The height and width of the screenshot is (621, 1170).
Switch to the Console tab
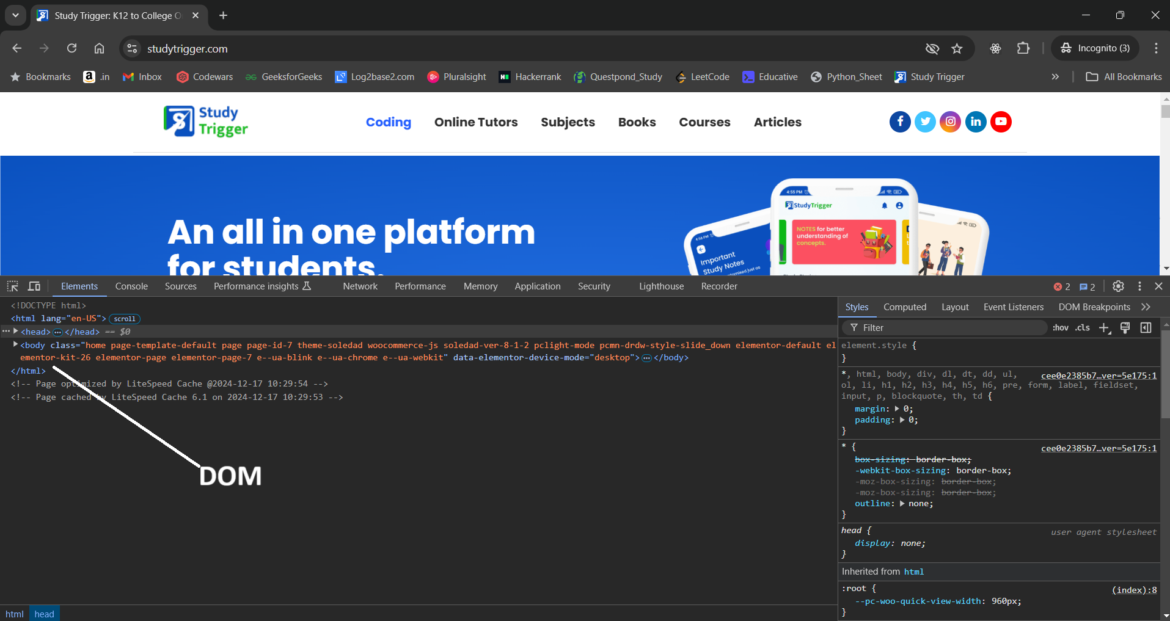click(131, 287)
